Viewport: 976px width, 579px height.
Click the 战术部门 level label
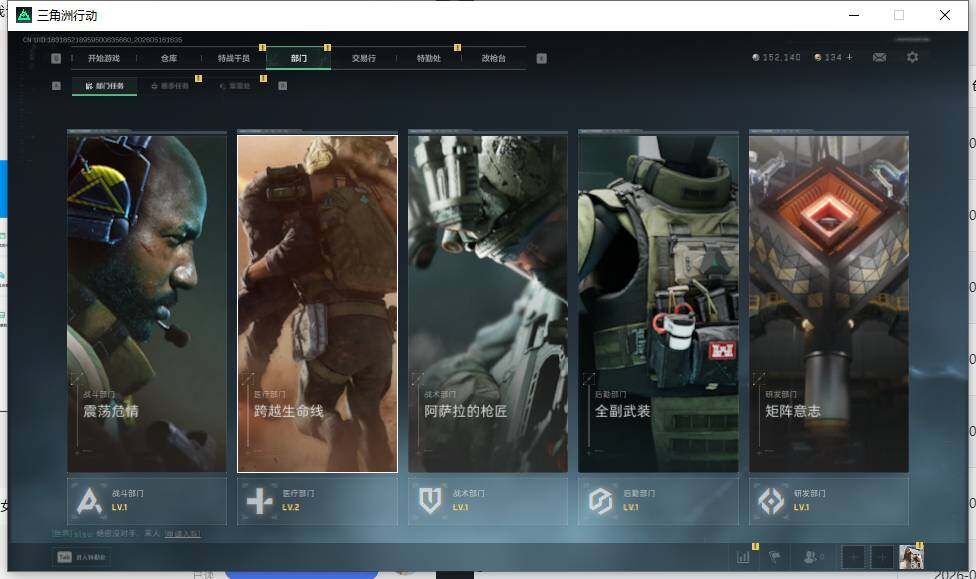click(461, 507)
